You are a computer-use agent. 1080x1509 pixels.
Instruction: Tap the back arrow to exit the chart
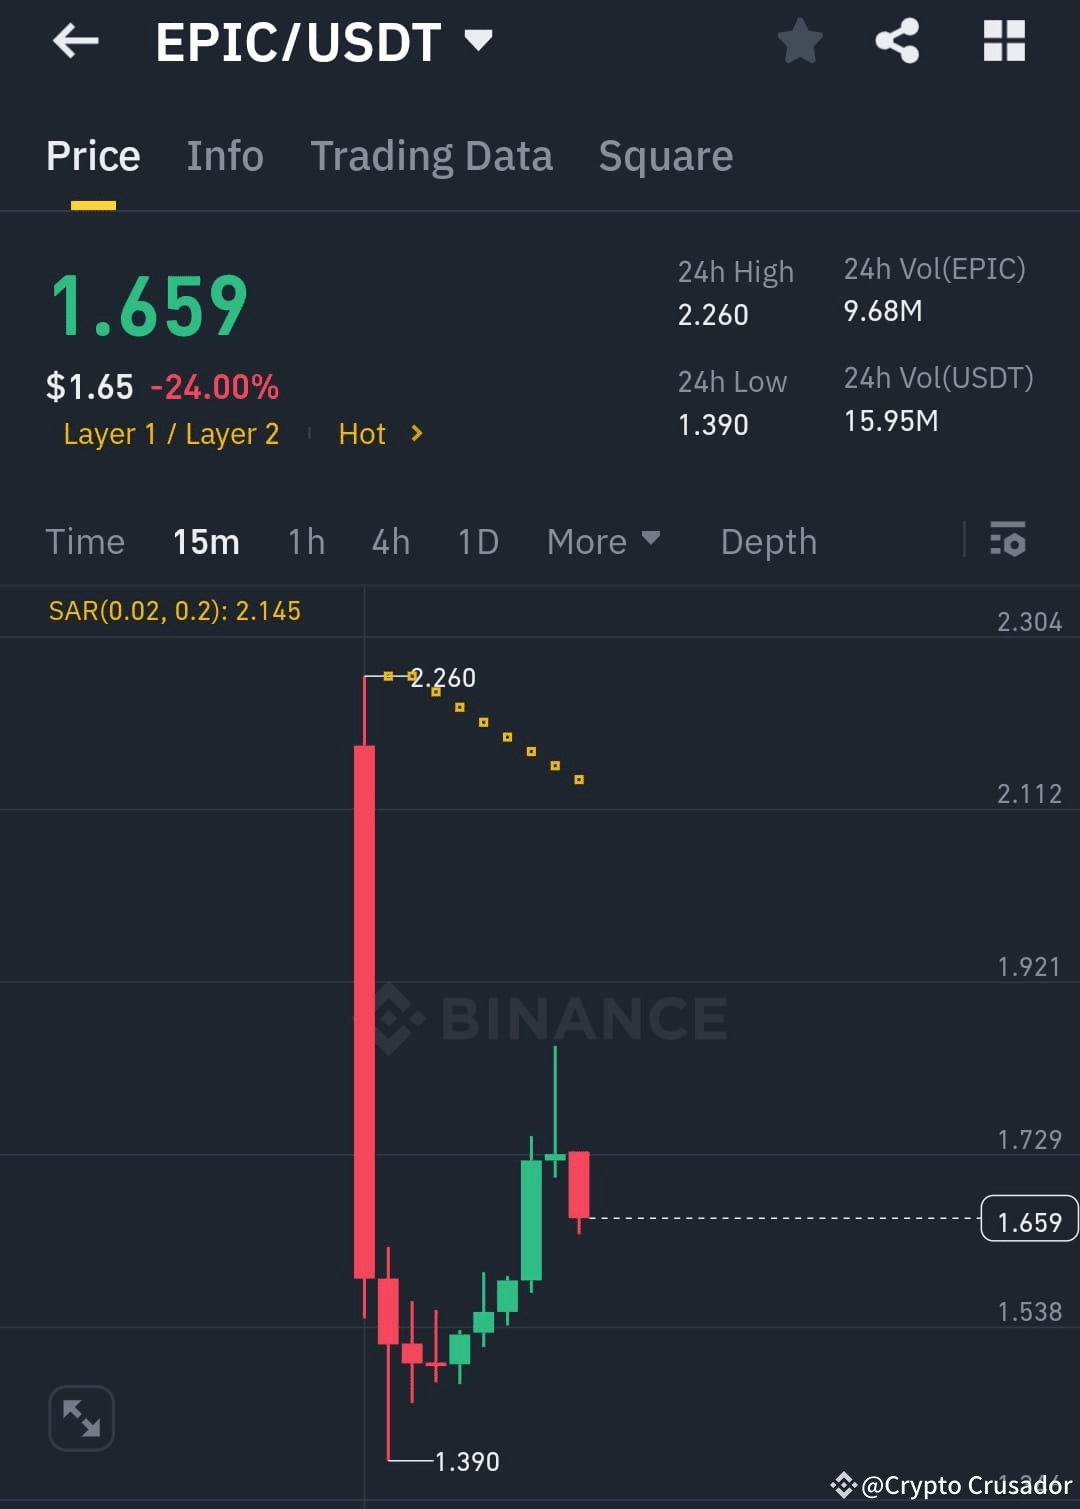point(75,41)
